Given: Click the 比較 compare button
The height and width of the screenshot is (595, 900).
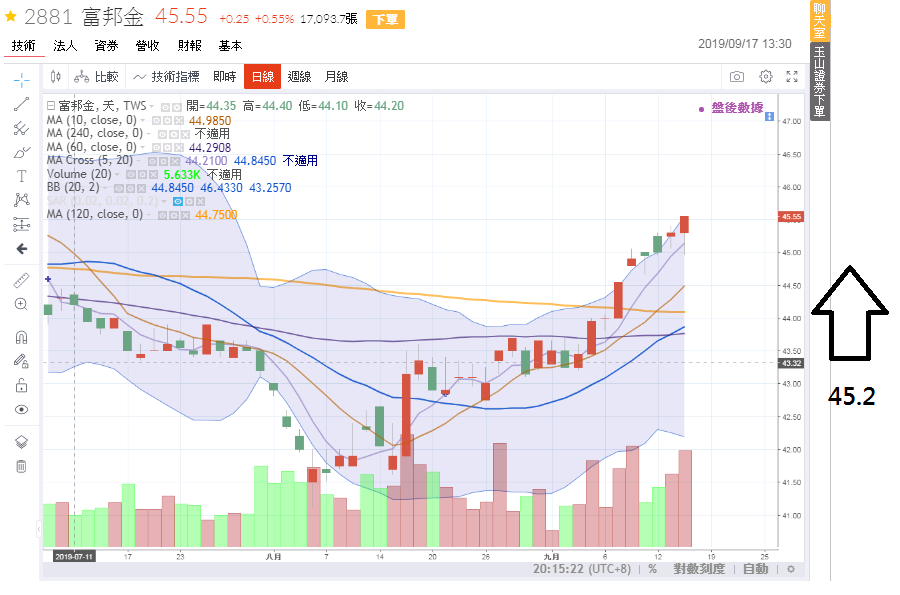Looking at the screenshot, I should (x=96, y=76).
